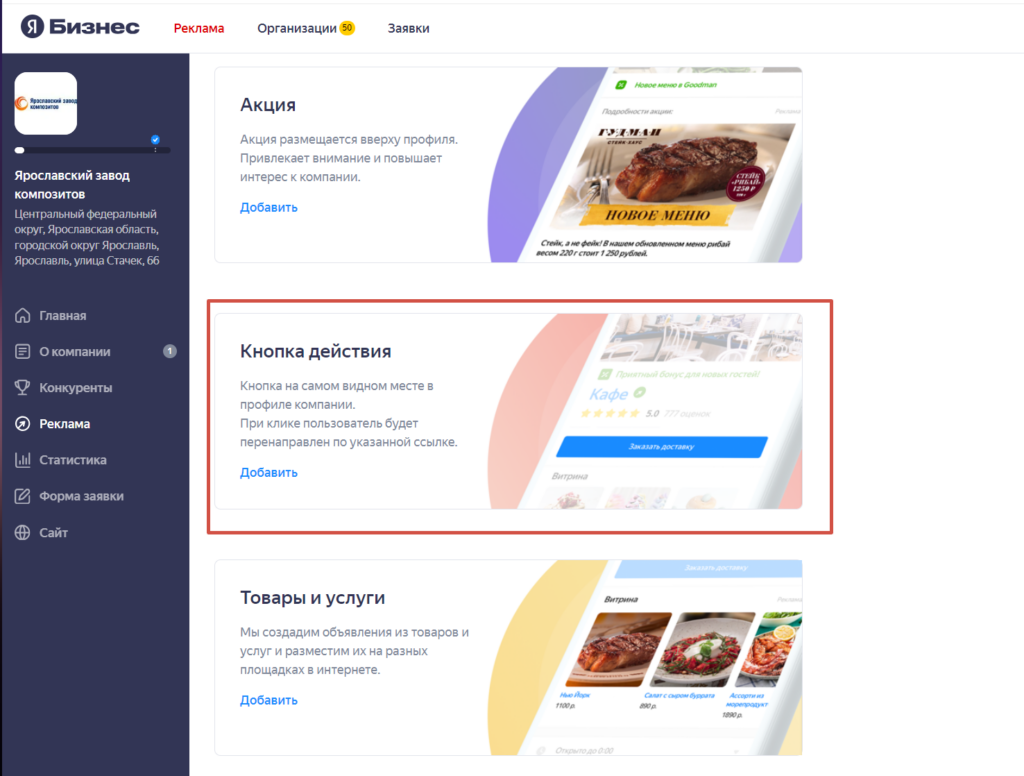Click the О компании document icon
This screenshot has width=1024, height=776.
[x=22, y=351]
